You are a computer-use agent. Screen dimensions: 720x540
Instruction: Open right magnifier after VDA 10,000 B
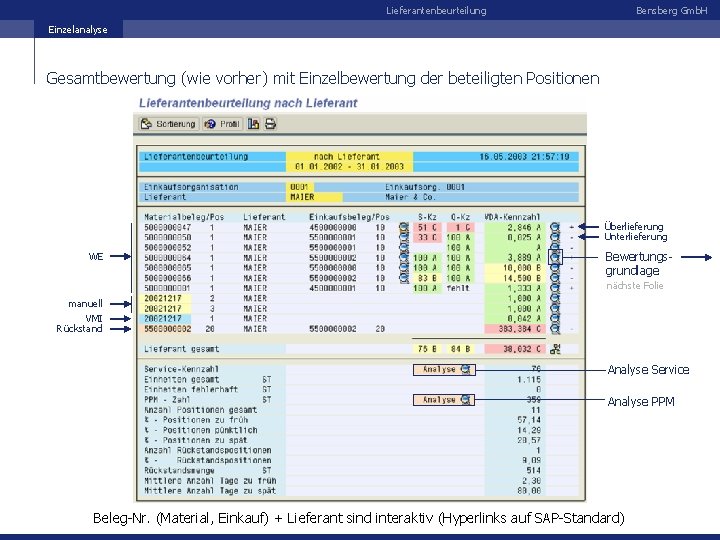[x=555, y=268]
